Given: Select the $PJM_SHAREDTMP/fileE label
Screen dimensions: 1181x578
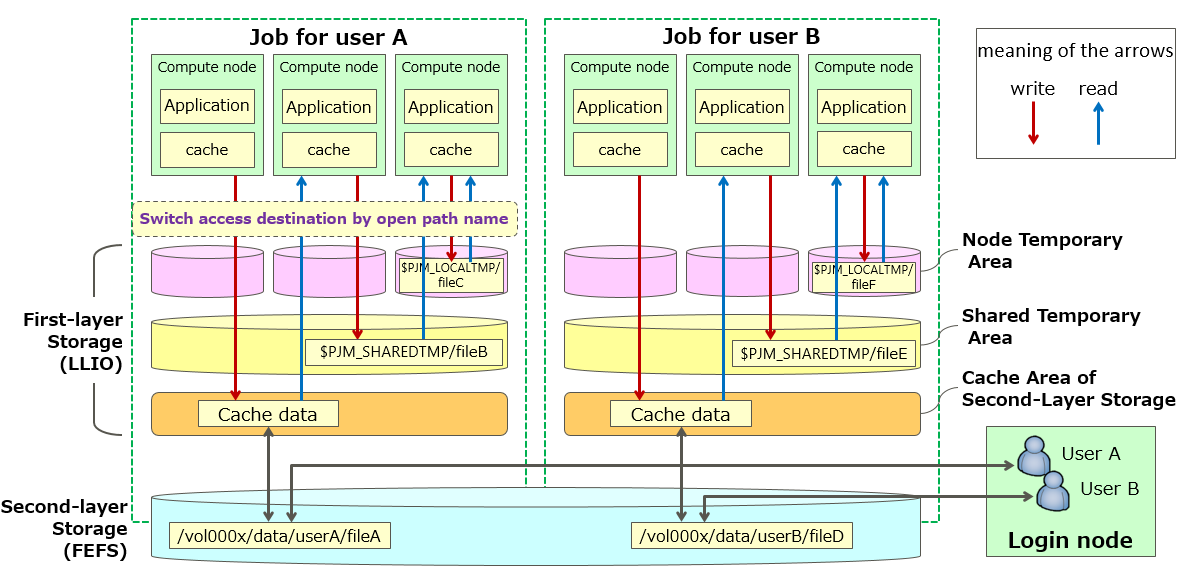Looking at the screenshot, I should coord(824,353).
